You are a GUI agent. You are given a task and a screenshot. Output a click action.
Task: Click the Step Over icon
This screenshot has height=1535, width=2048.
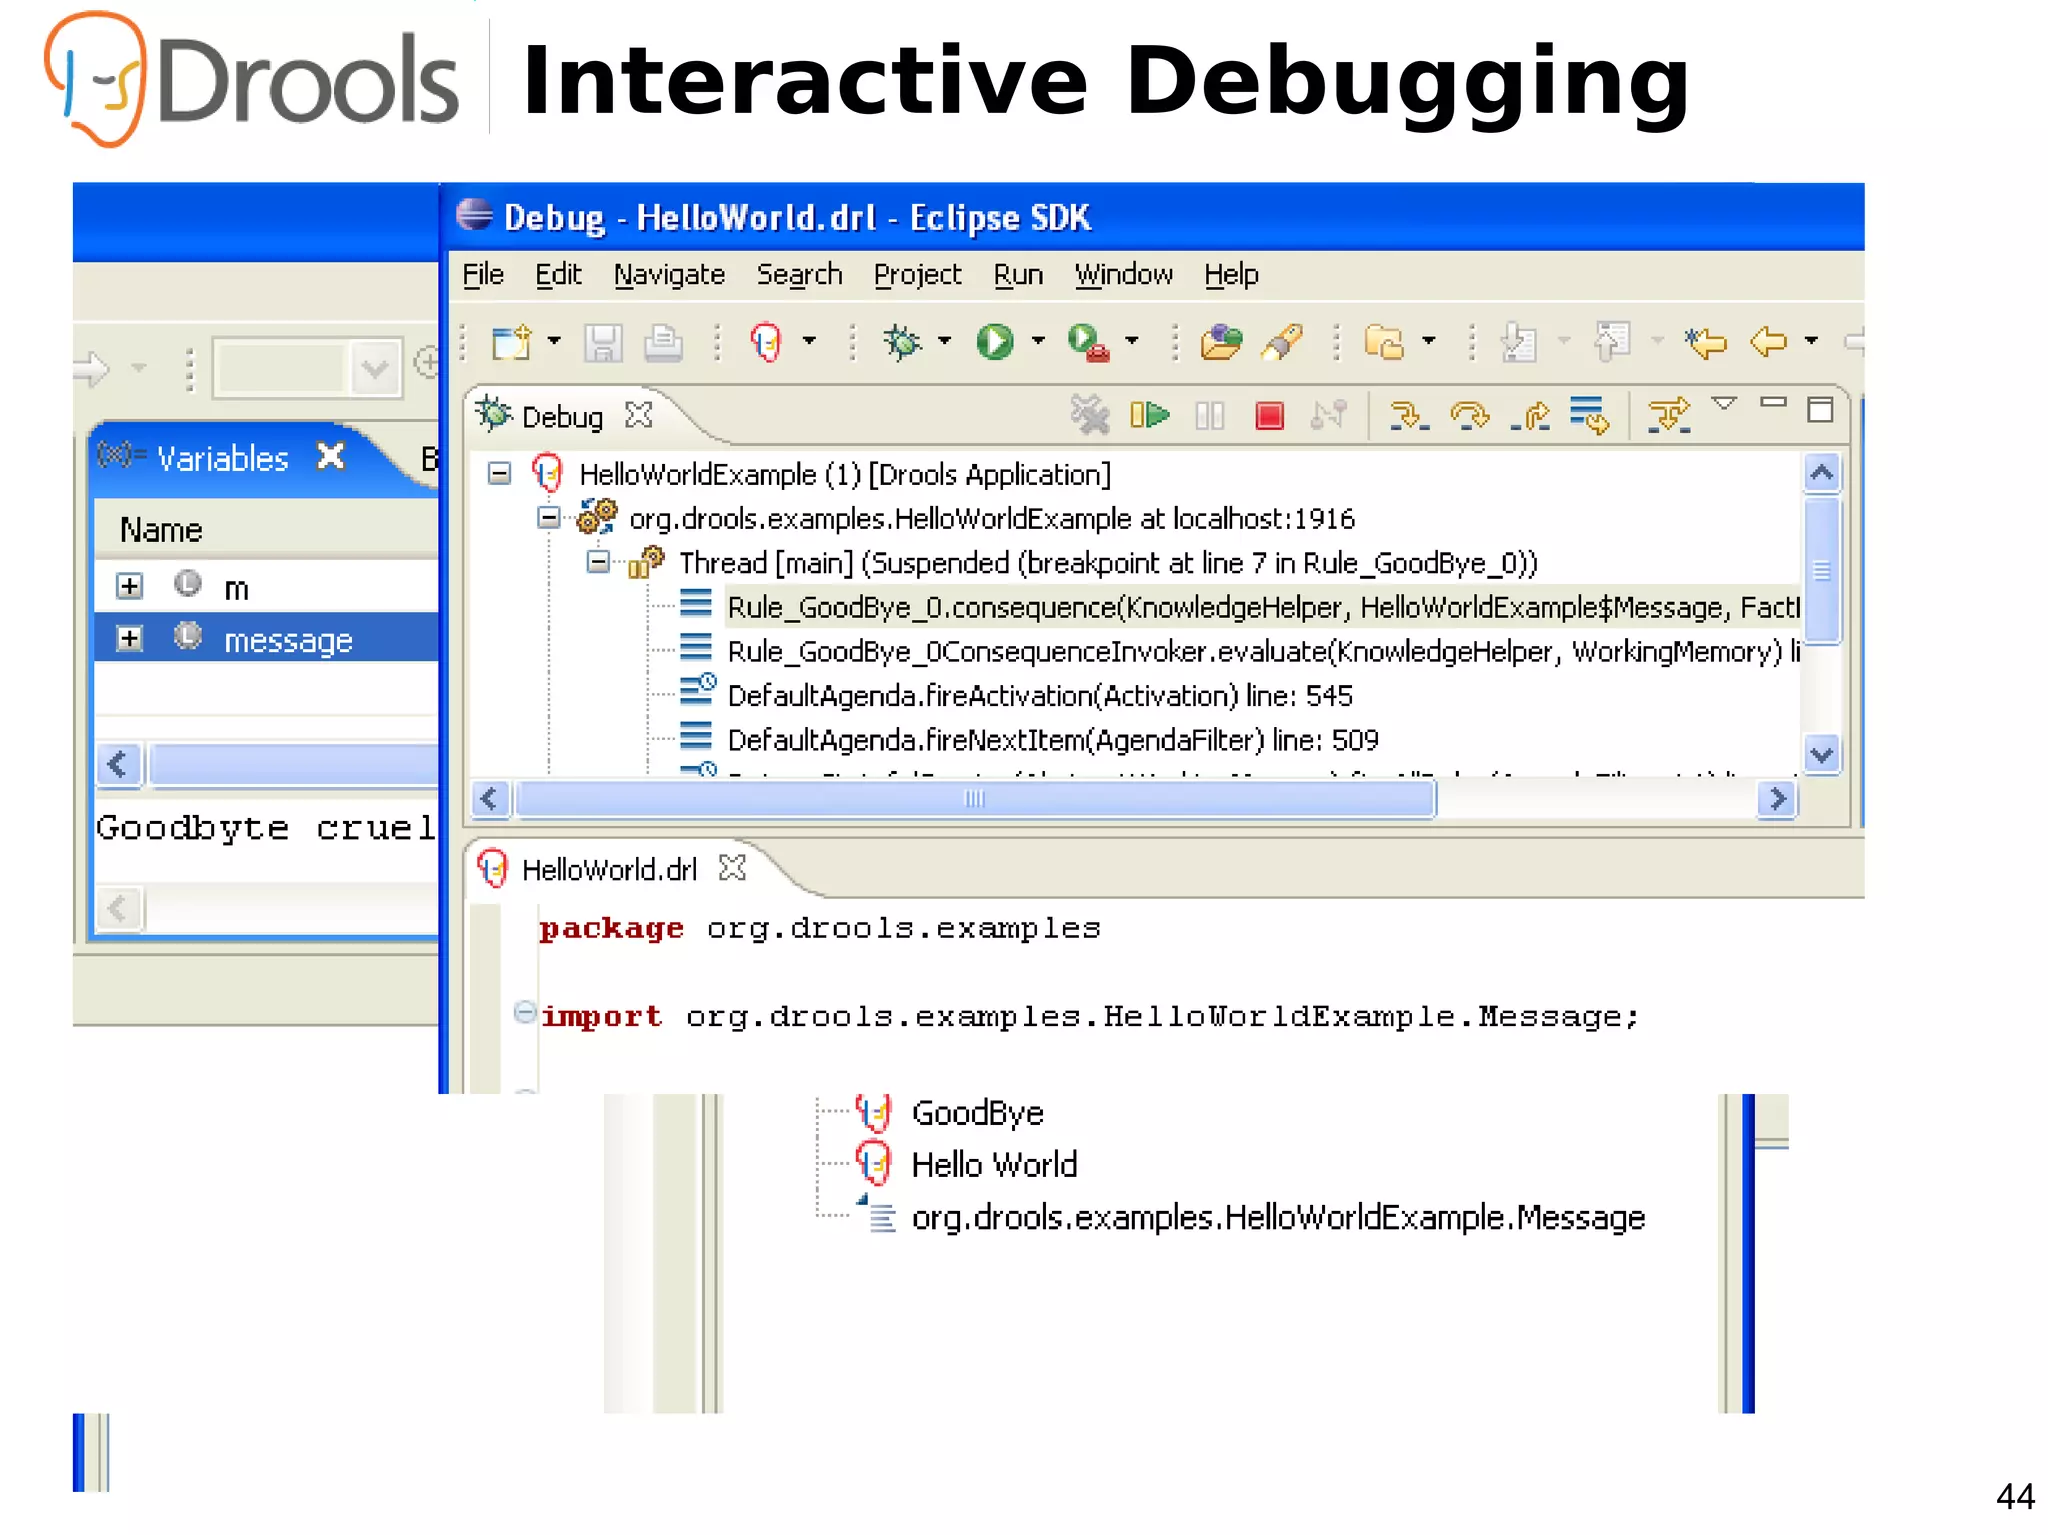coord(1470,415)
